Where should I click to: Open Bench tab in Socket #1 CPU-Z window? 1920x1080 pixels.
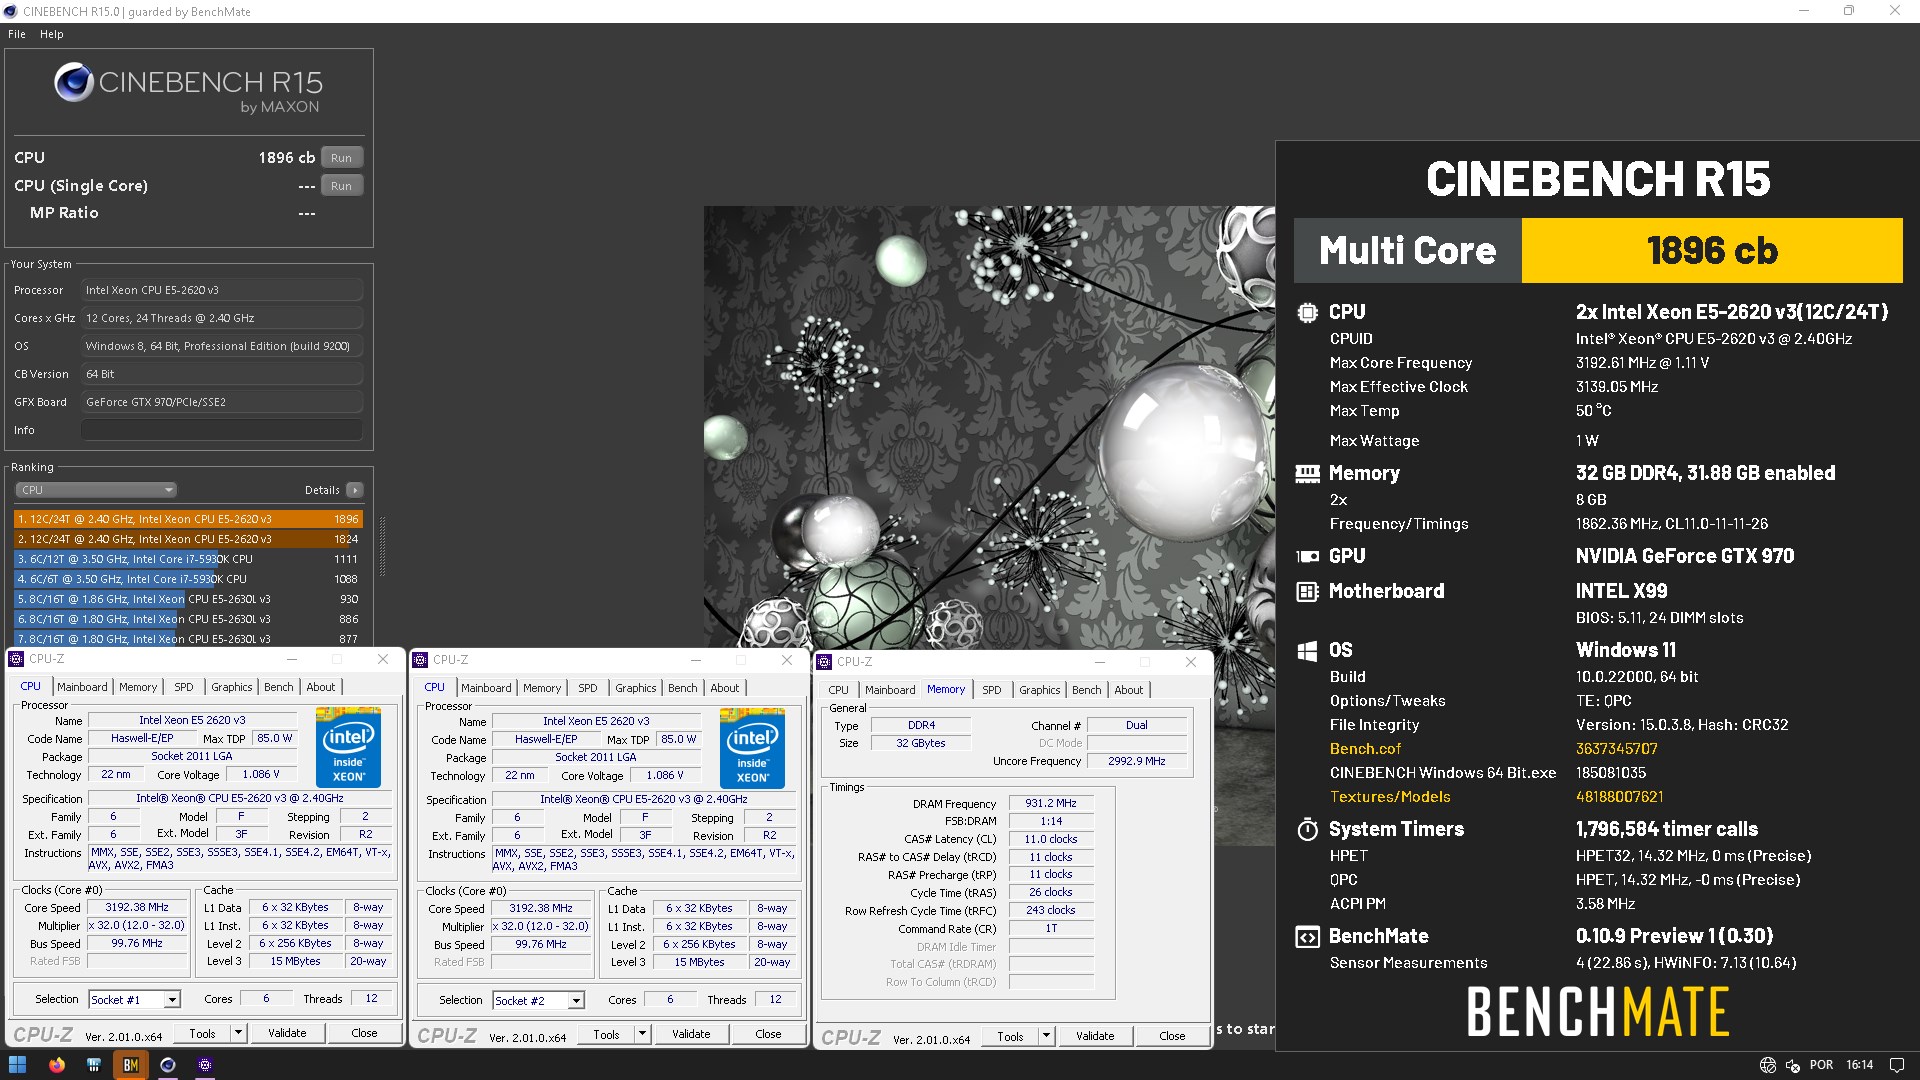[x=279, y=687]
